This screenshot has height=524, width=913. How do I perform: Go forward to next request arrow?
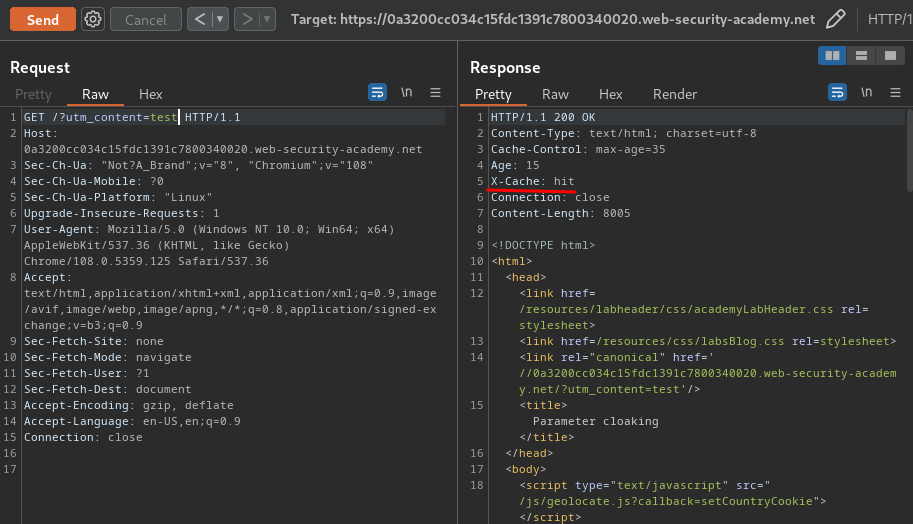[x=247, y=19]
